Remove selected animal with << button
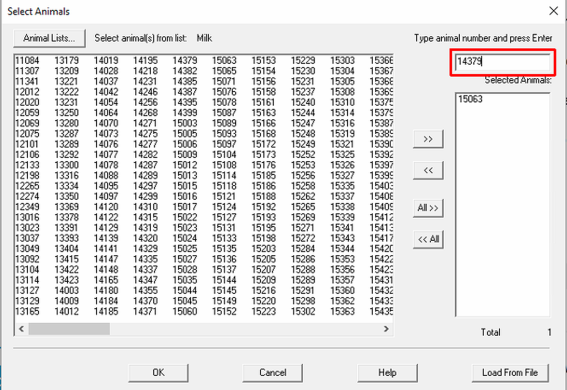 pos(428,170)
